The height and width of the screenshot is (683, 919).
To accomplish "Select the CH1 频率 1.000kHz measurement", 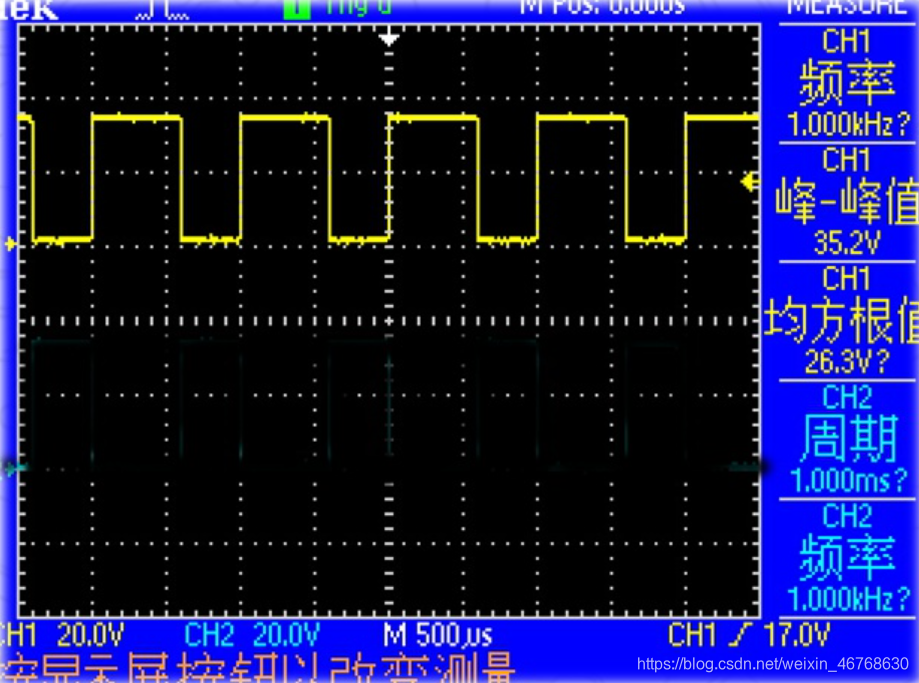I will pyautogui.click(x=847, y=83).
